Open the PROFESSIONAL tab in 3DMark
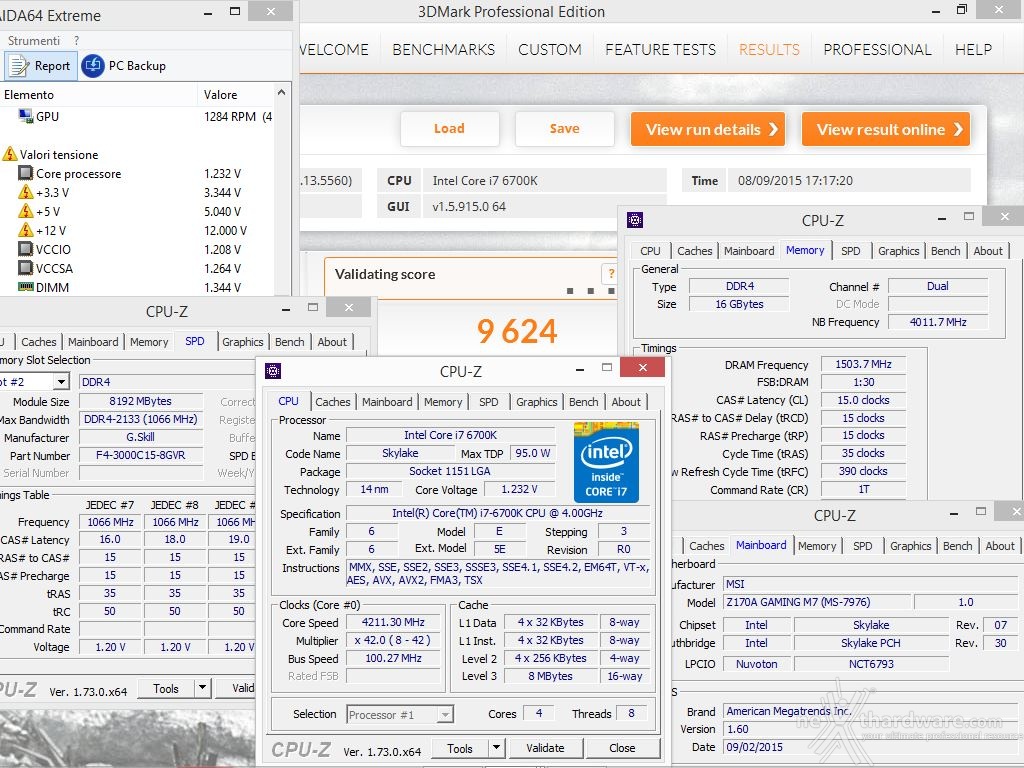This screenshot has width=1024, height=768. point(877,50)
